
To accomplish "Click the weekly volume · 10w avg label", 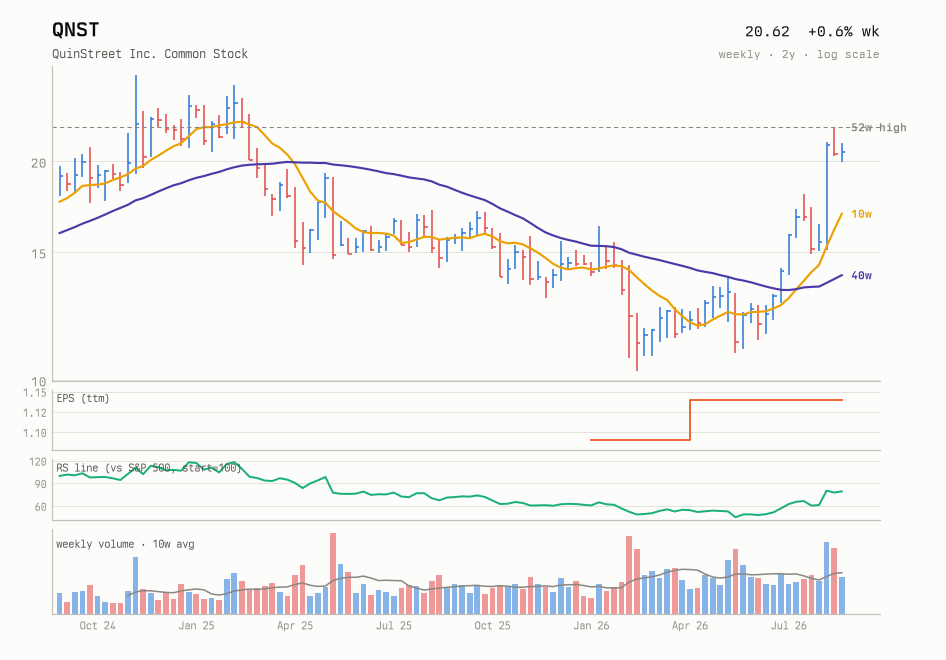I will click(125, 544).
